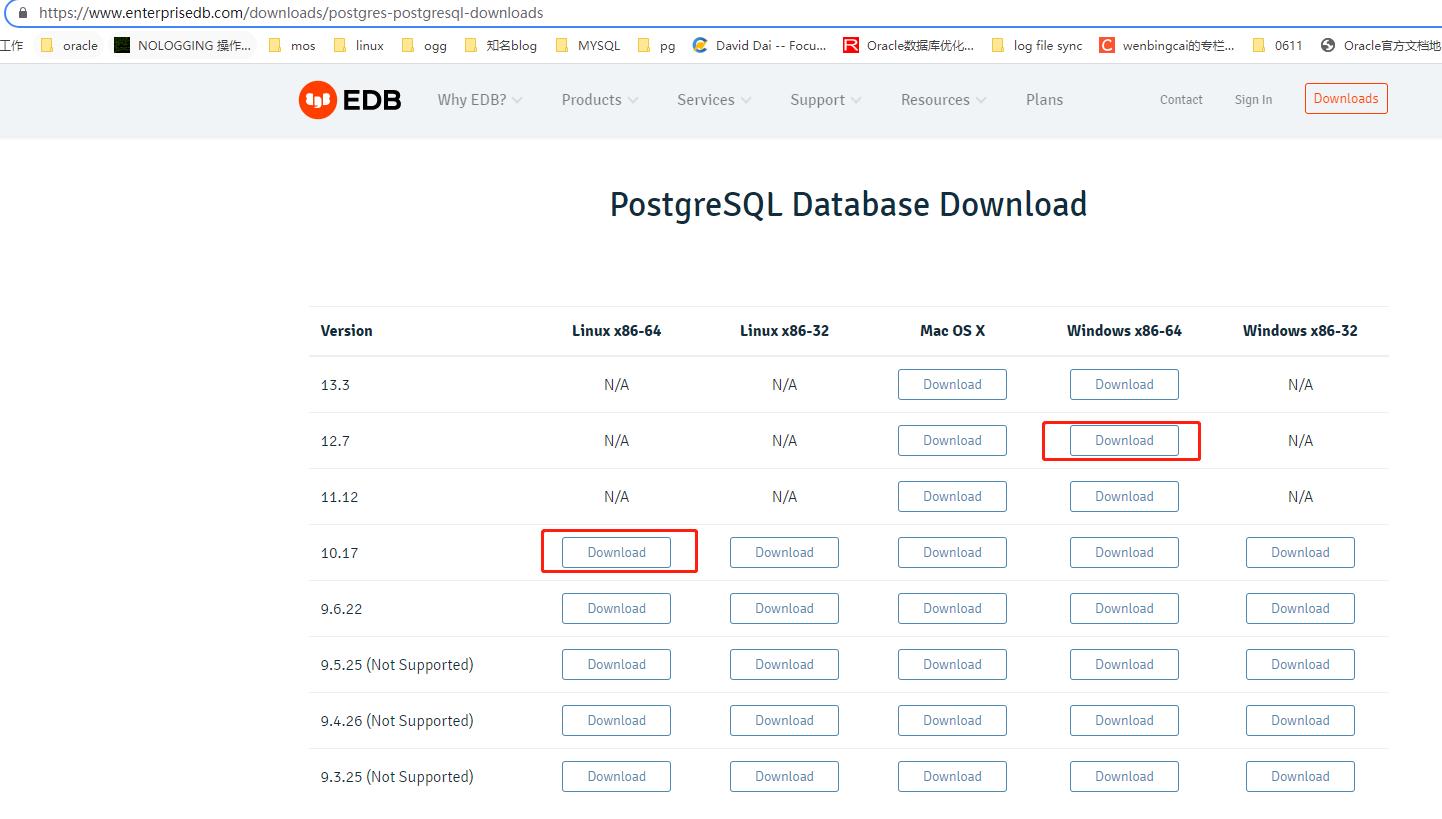
Task: Download 9.3.25 for Mac OS X
Action: [x=952, y=776]
